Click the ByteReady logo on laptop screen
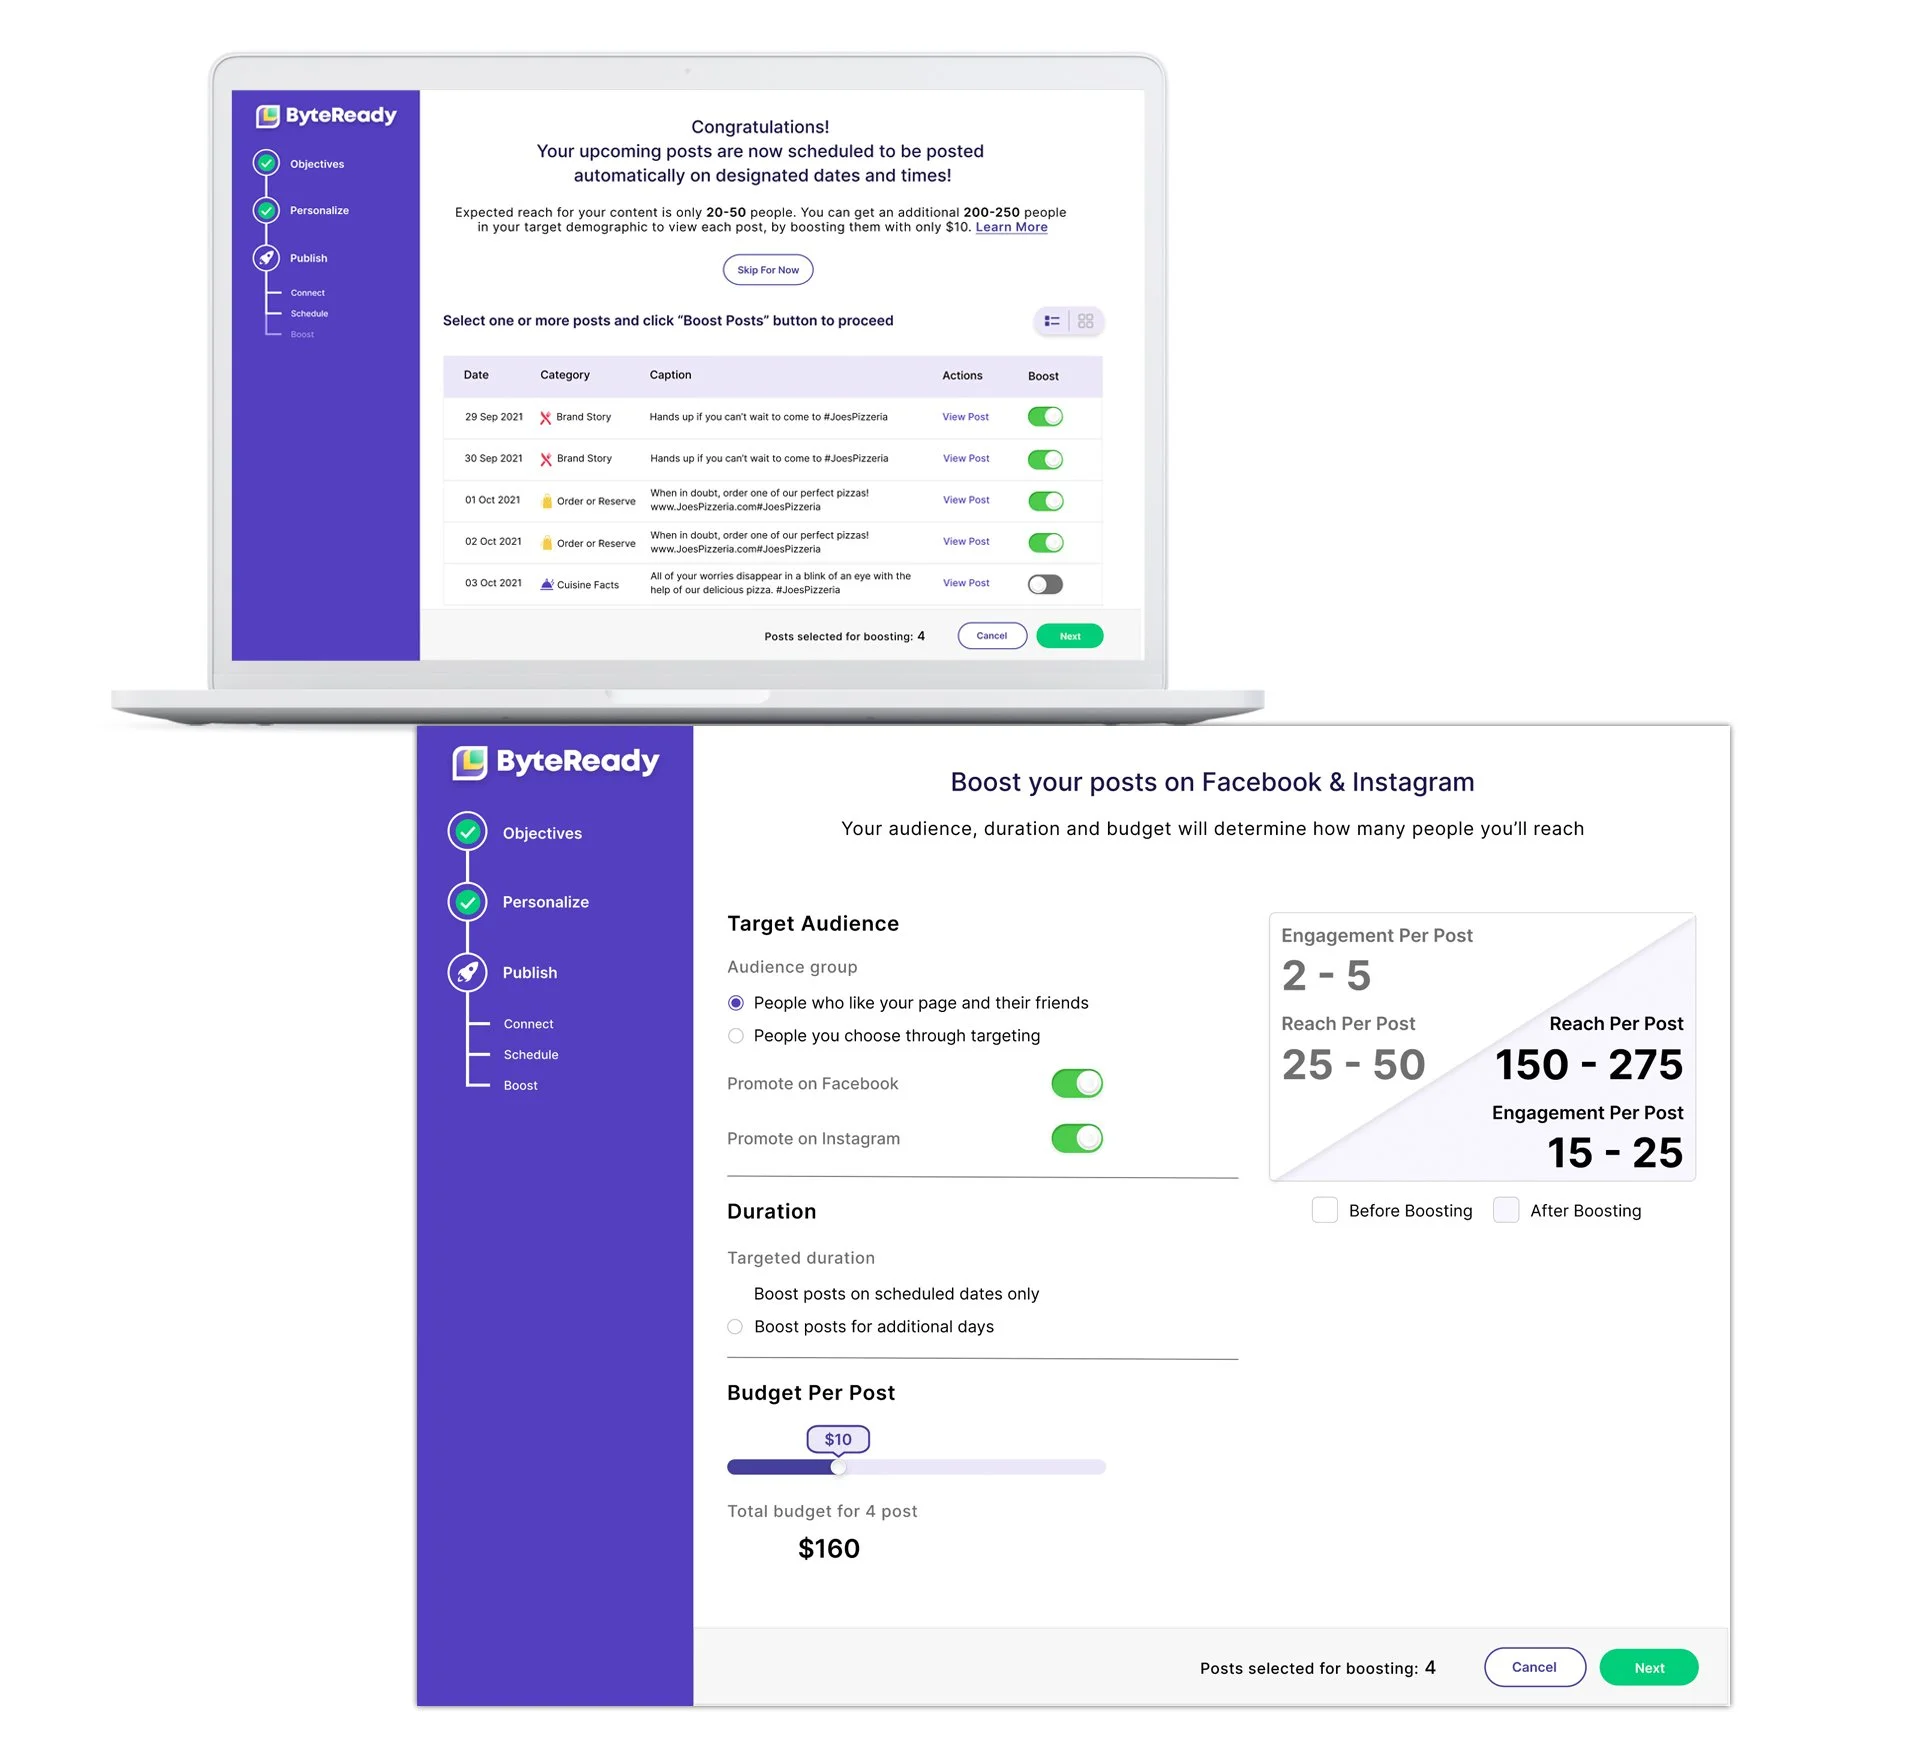 326,116
